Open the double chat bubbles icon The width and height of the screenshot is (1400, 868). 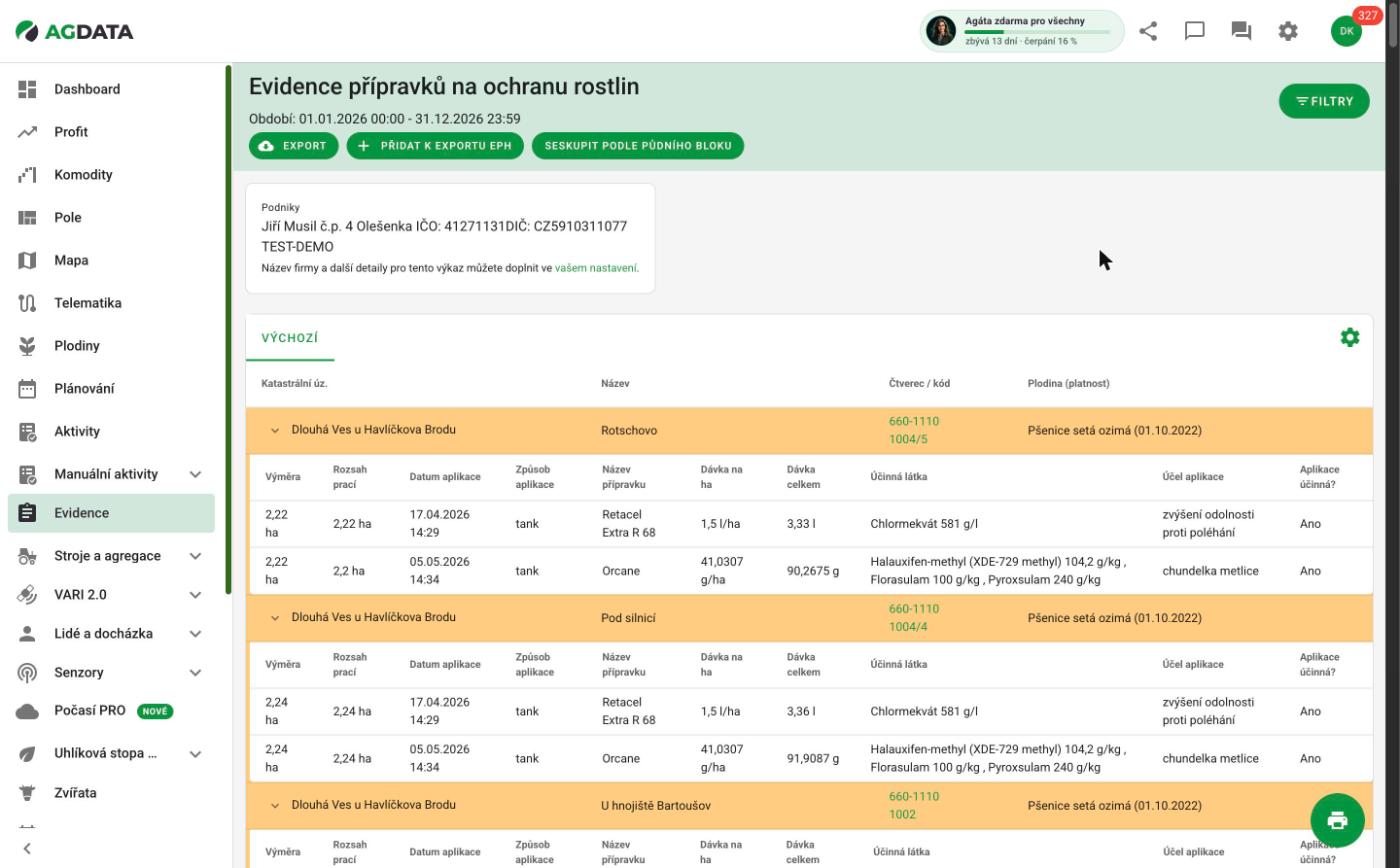click(1241, 31)
